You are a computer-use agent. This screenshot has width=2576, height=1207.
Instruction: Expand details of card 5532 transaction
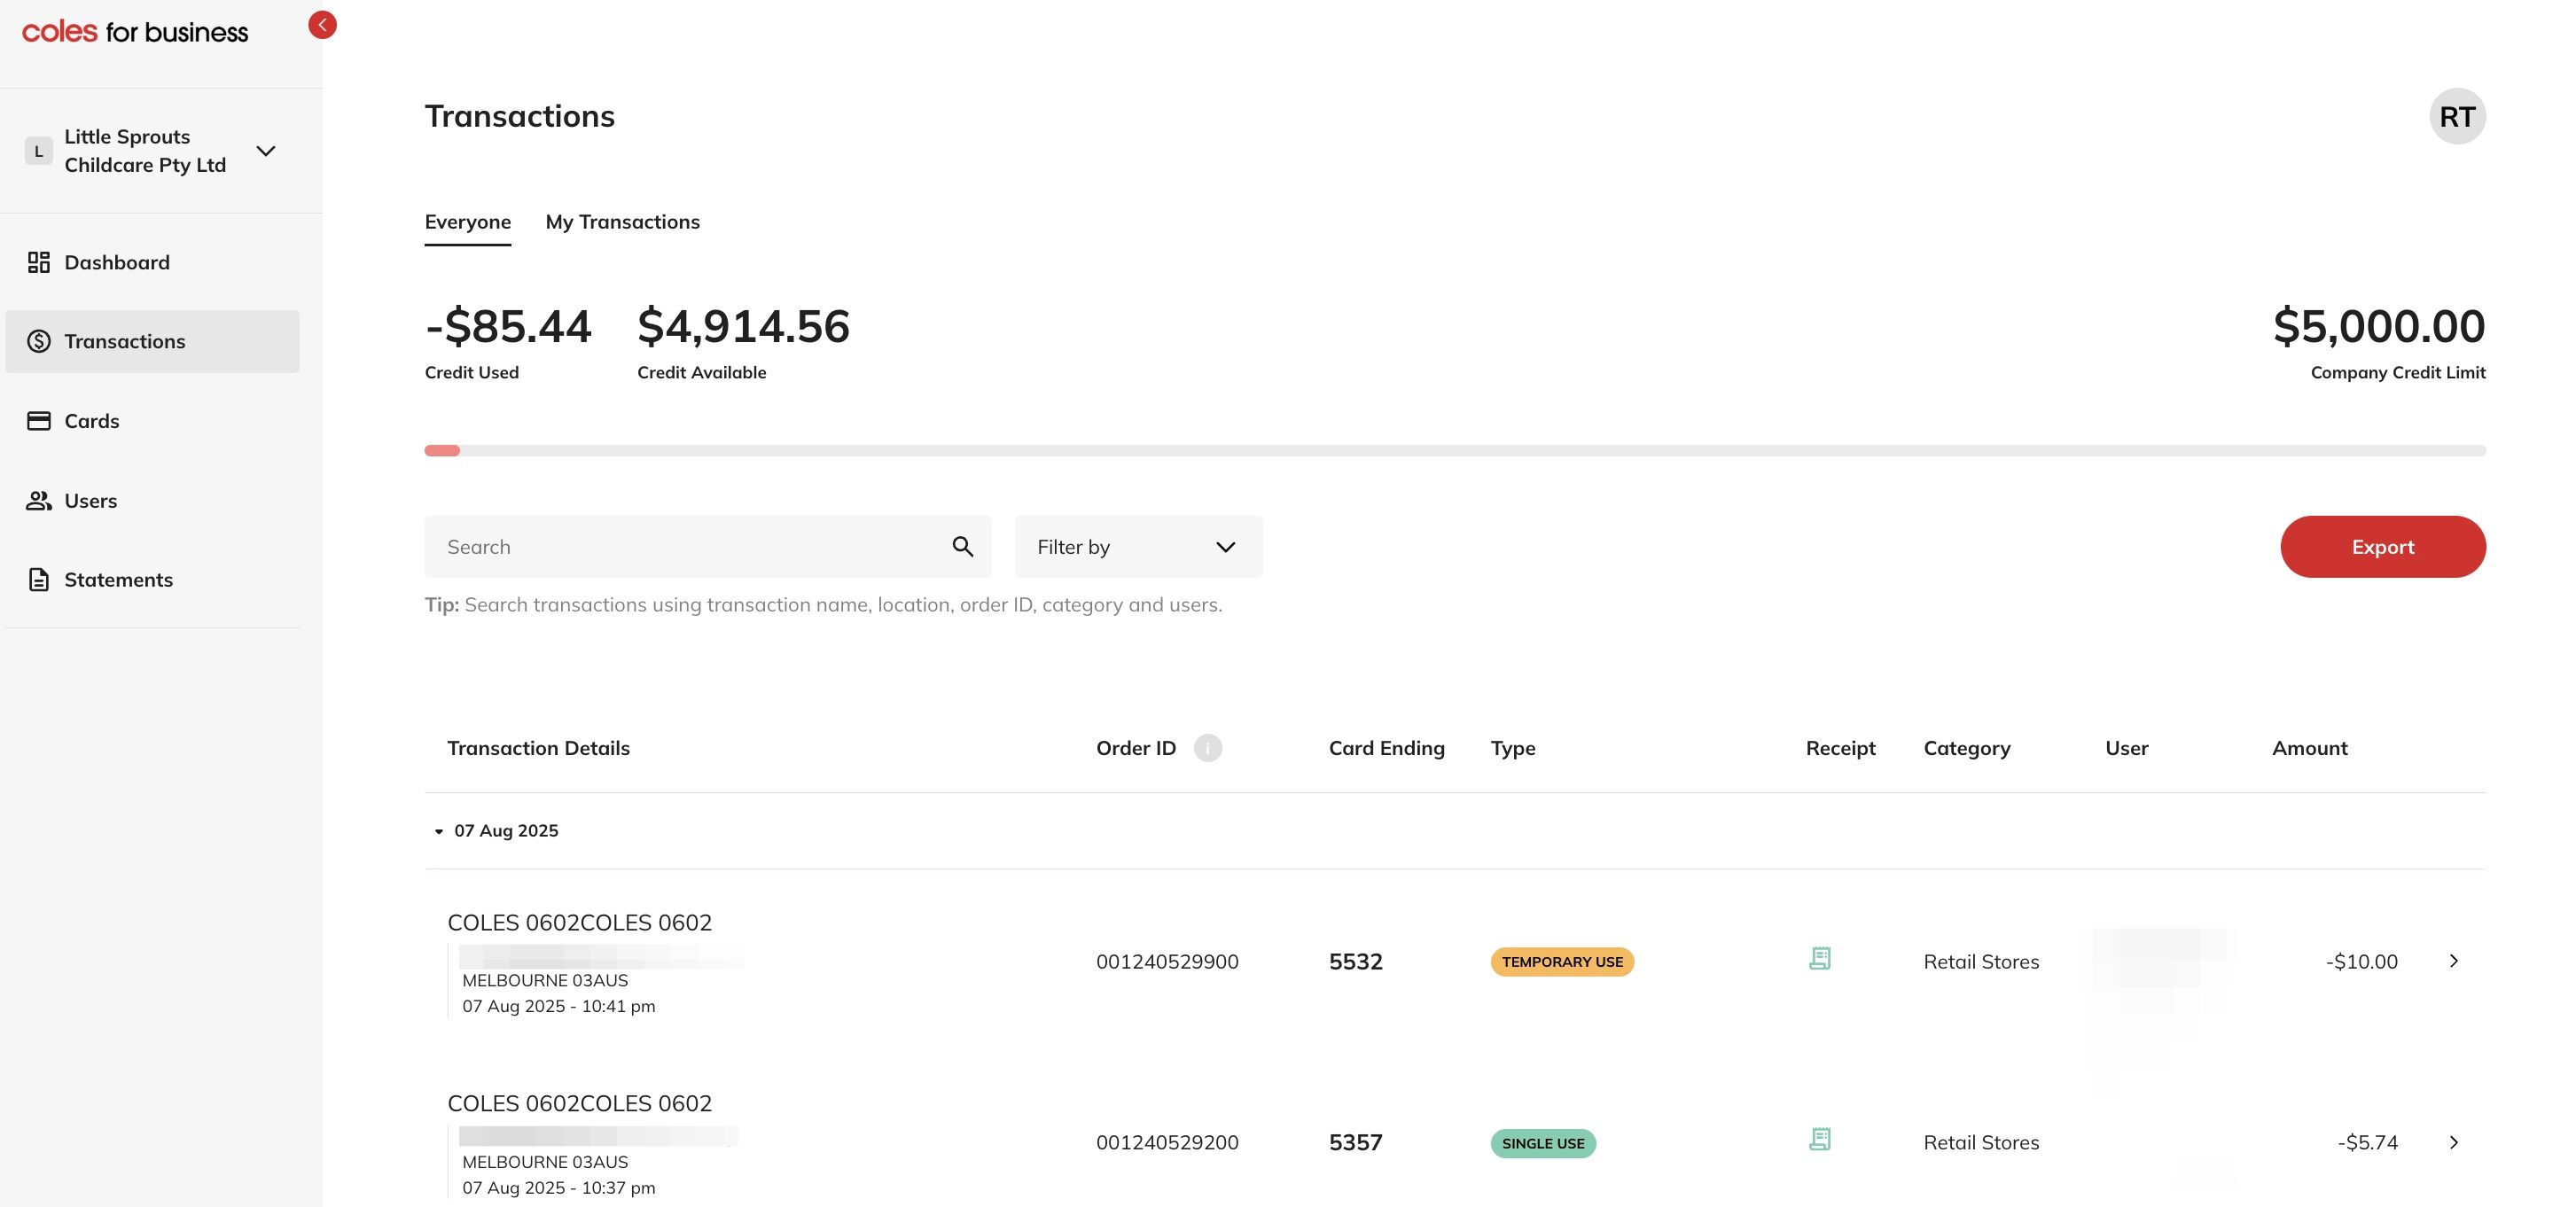point(2453,961)
